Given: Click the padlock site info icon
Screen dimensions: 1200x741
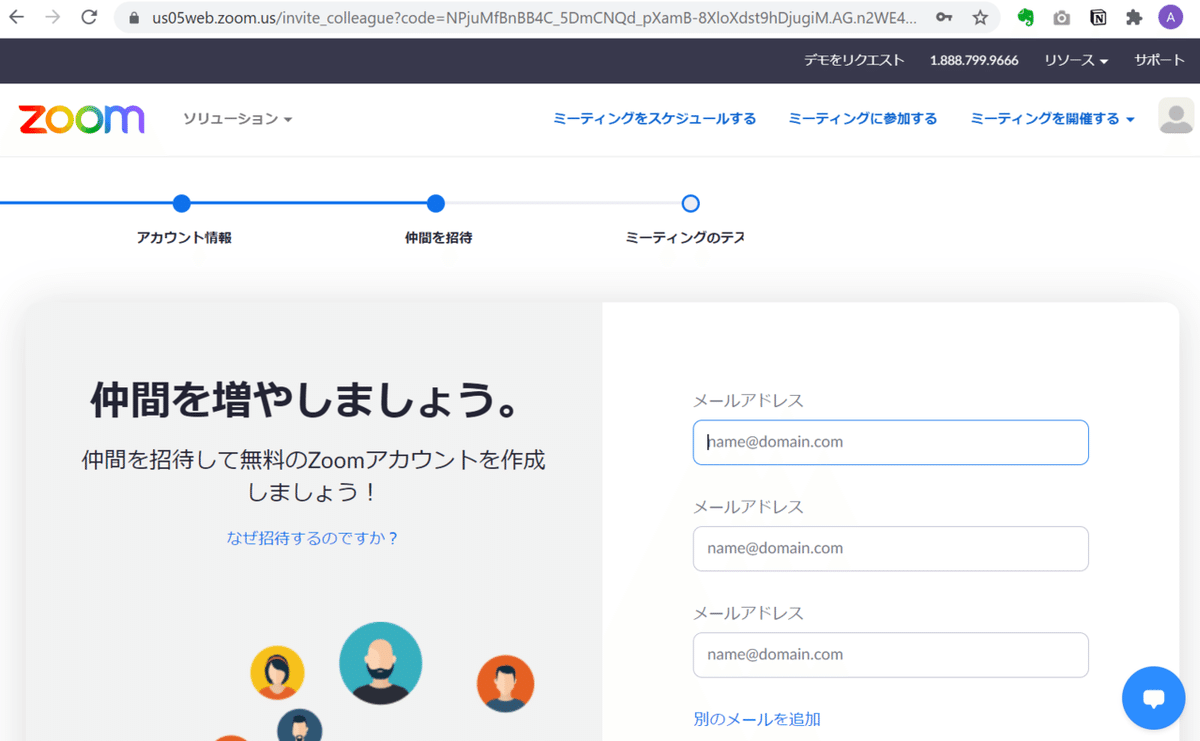Looking at the screenshot, I should coord(134,17).
